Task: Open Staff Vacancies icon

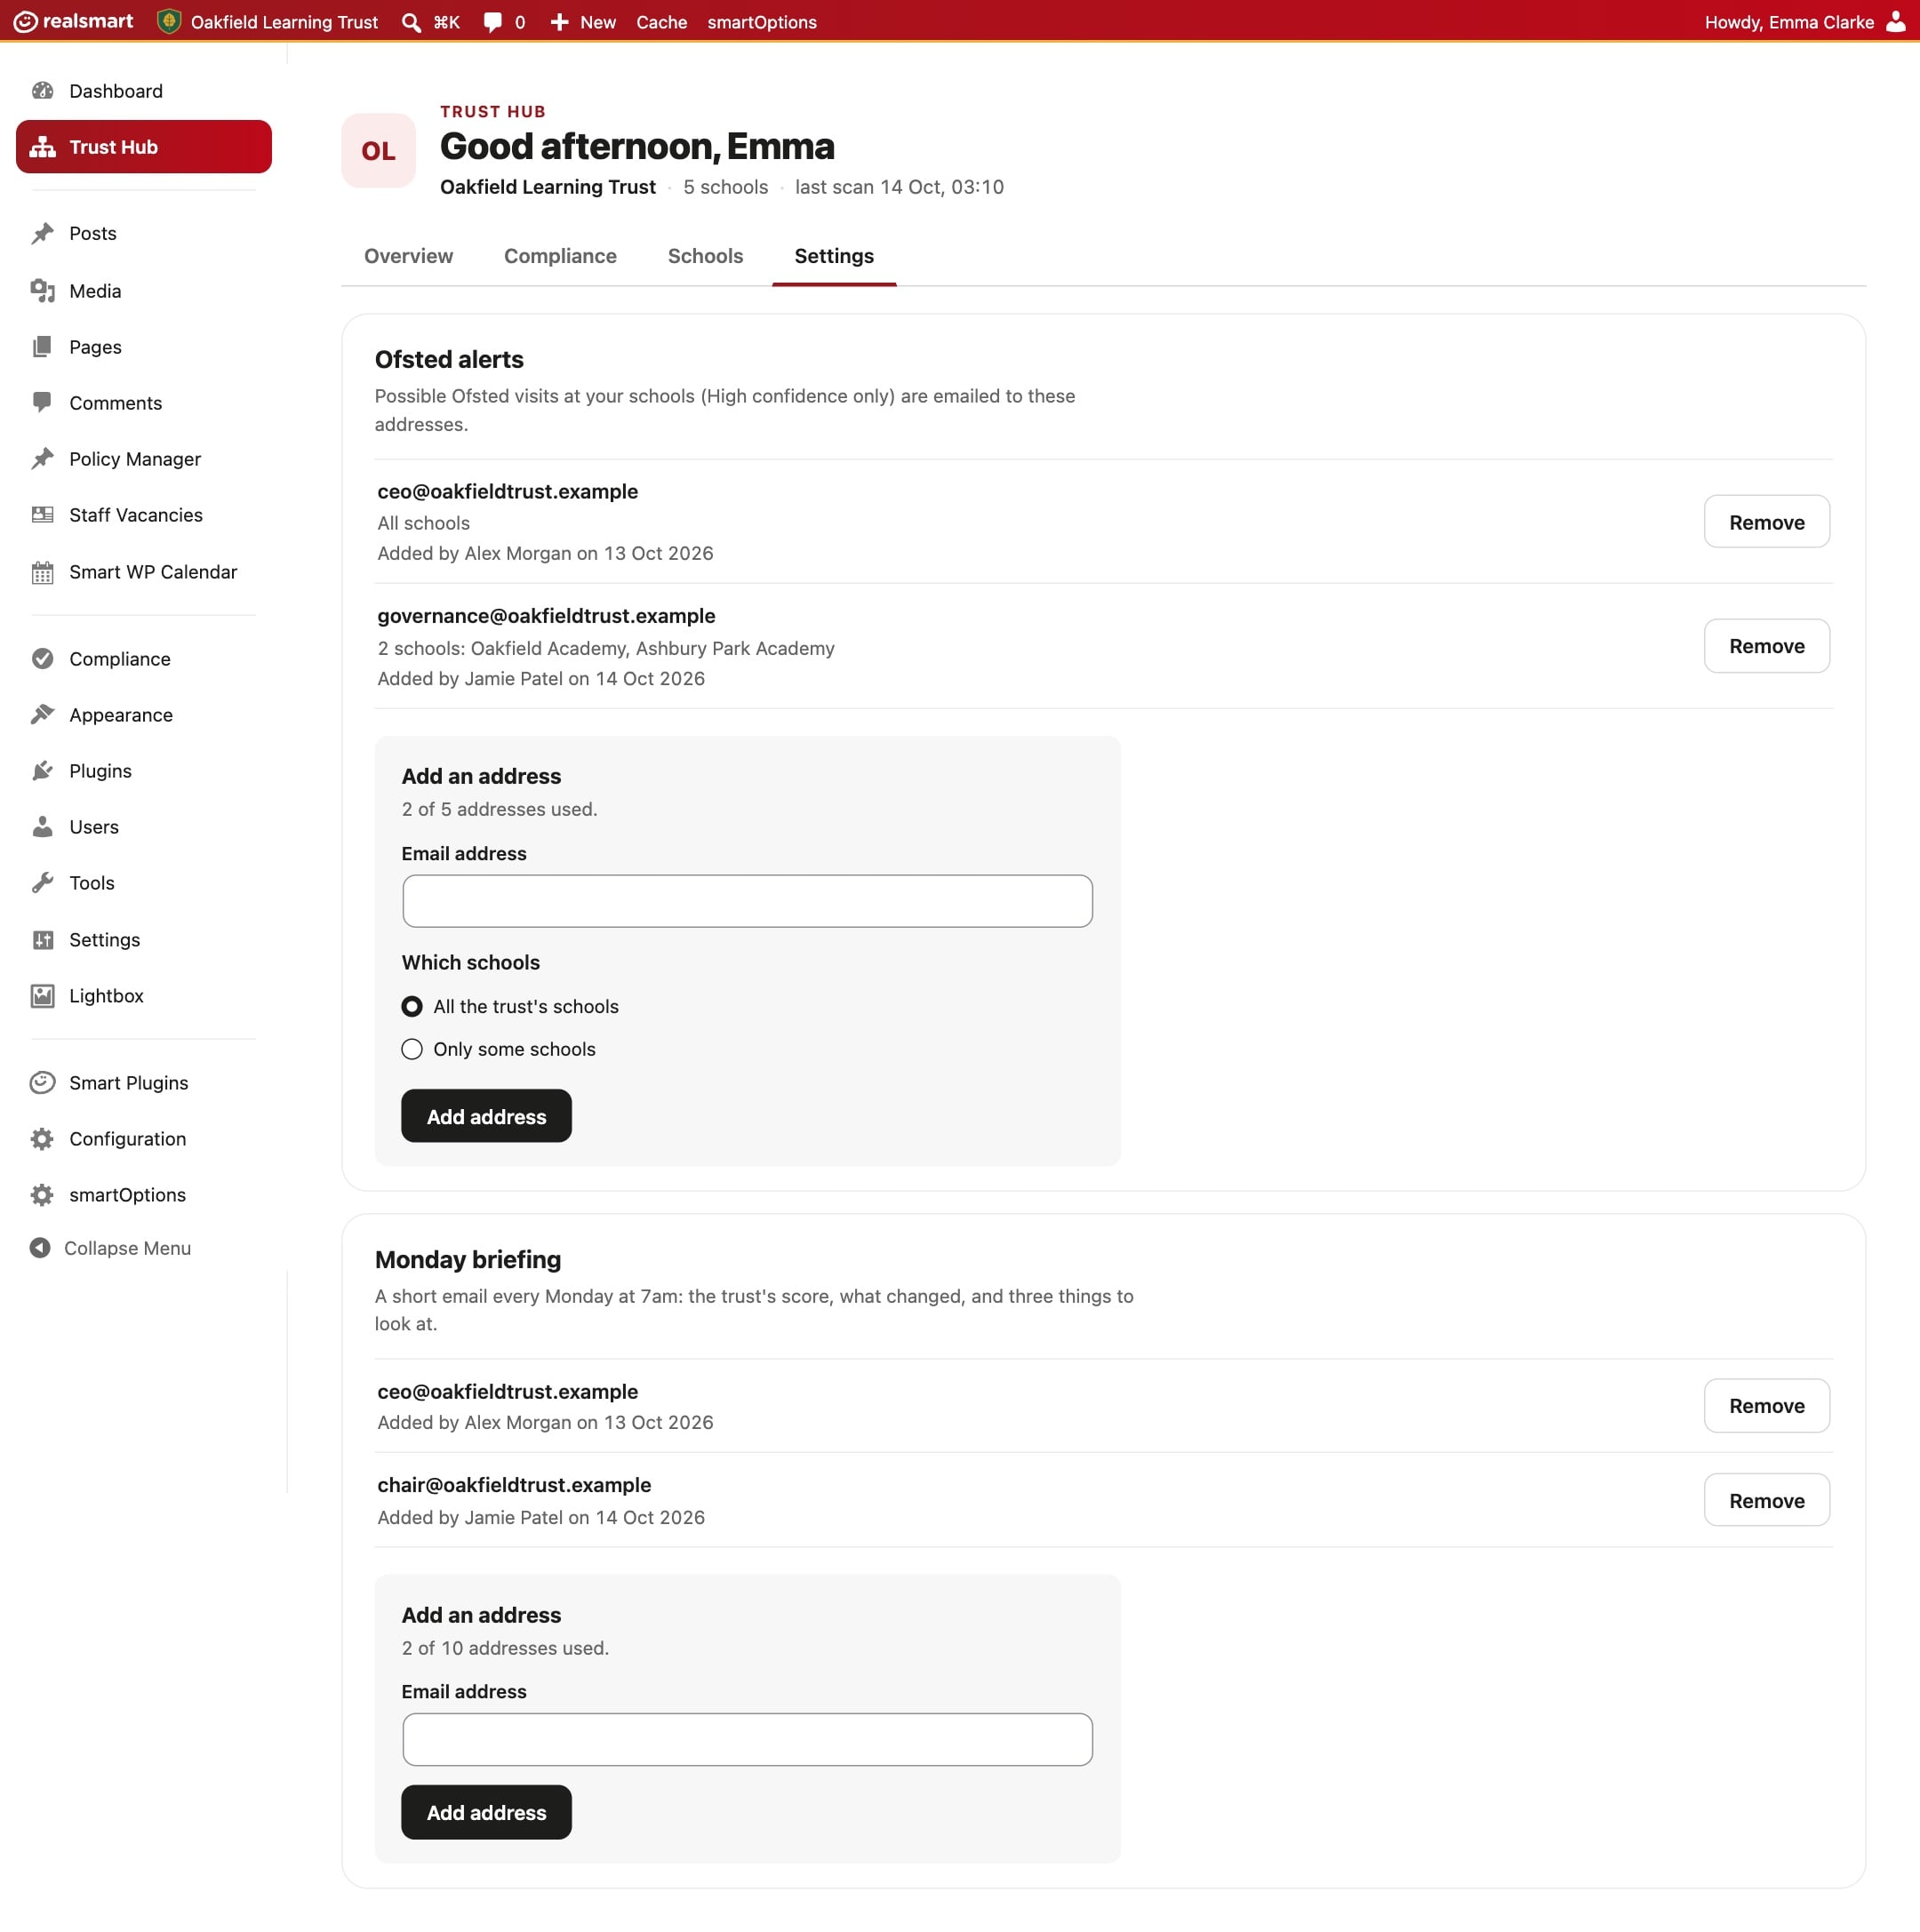Action: (x=42, y=515)
